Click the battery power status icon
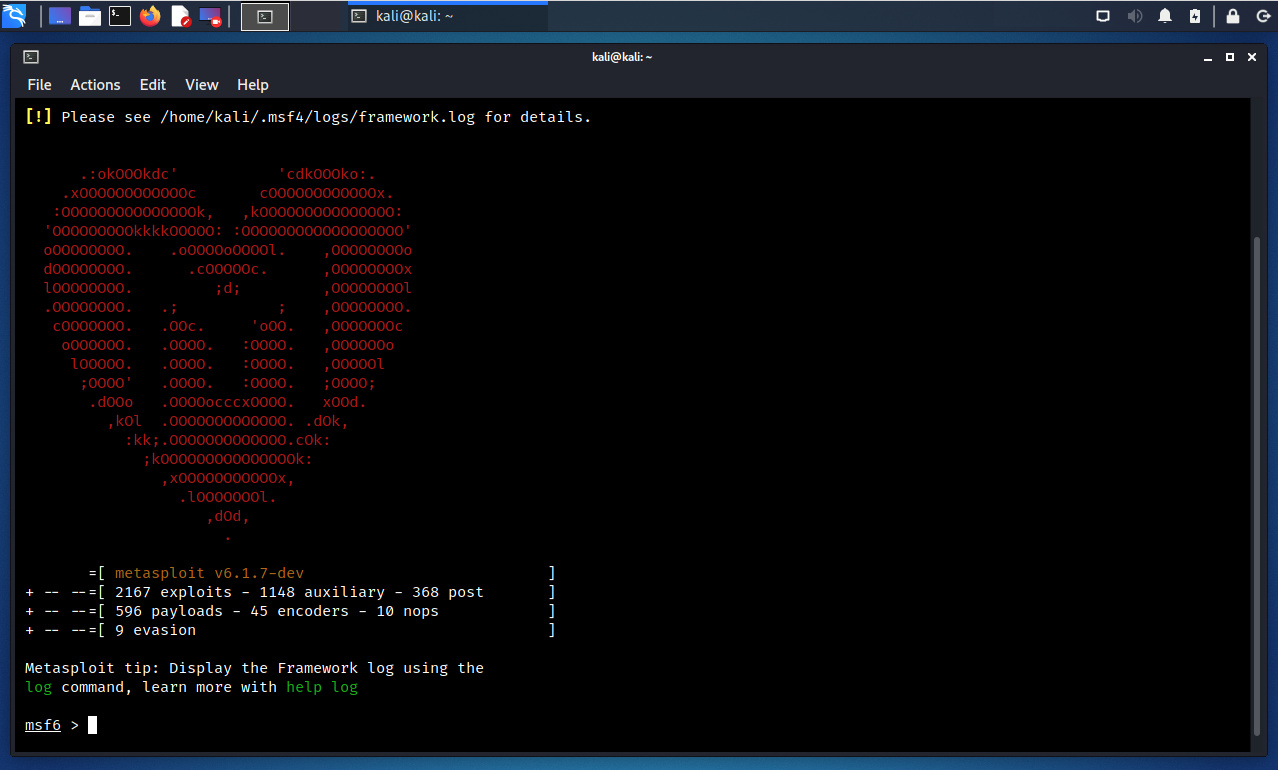This screenshot has width=1278, height=770. tap(1195, 16)
